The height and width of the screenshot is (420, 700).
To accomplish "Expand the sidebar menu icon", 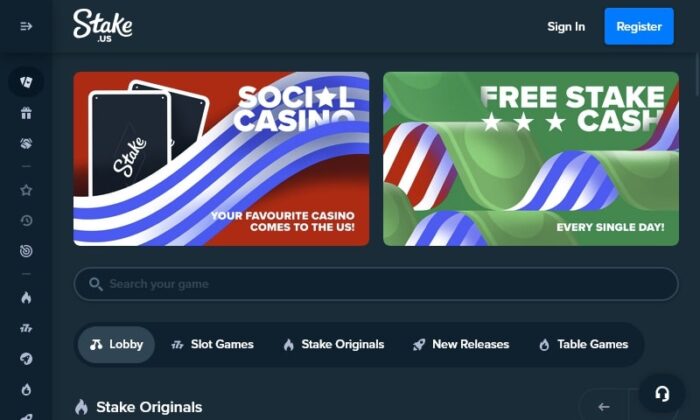I will [x=26, y=26].
